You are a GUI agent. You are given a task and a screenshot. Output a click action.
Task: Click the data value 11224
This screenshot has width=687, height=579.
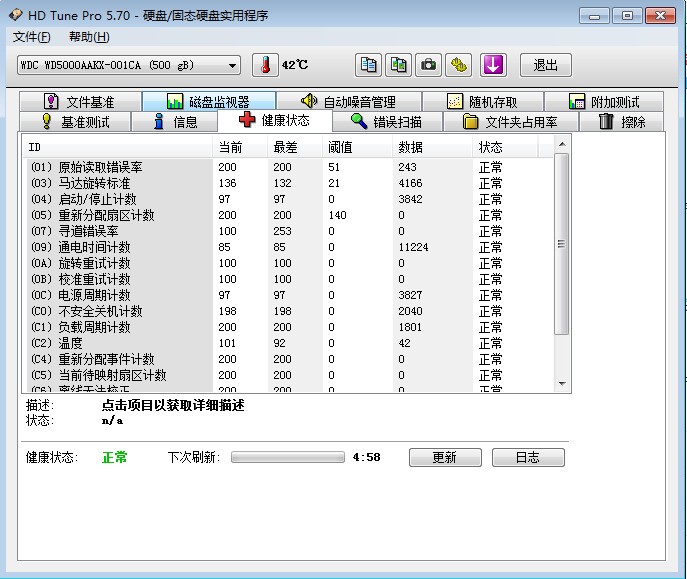coord(413,247)
